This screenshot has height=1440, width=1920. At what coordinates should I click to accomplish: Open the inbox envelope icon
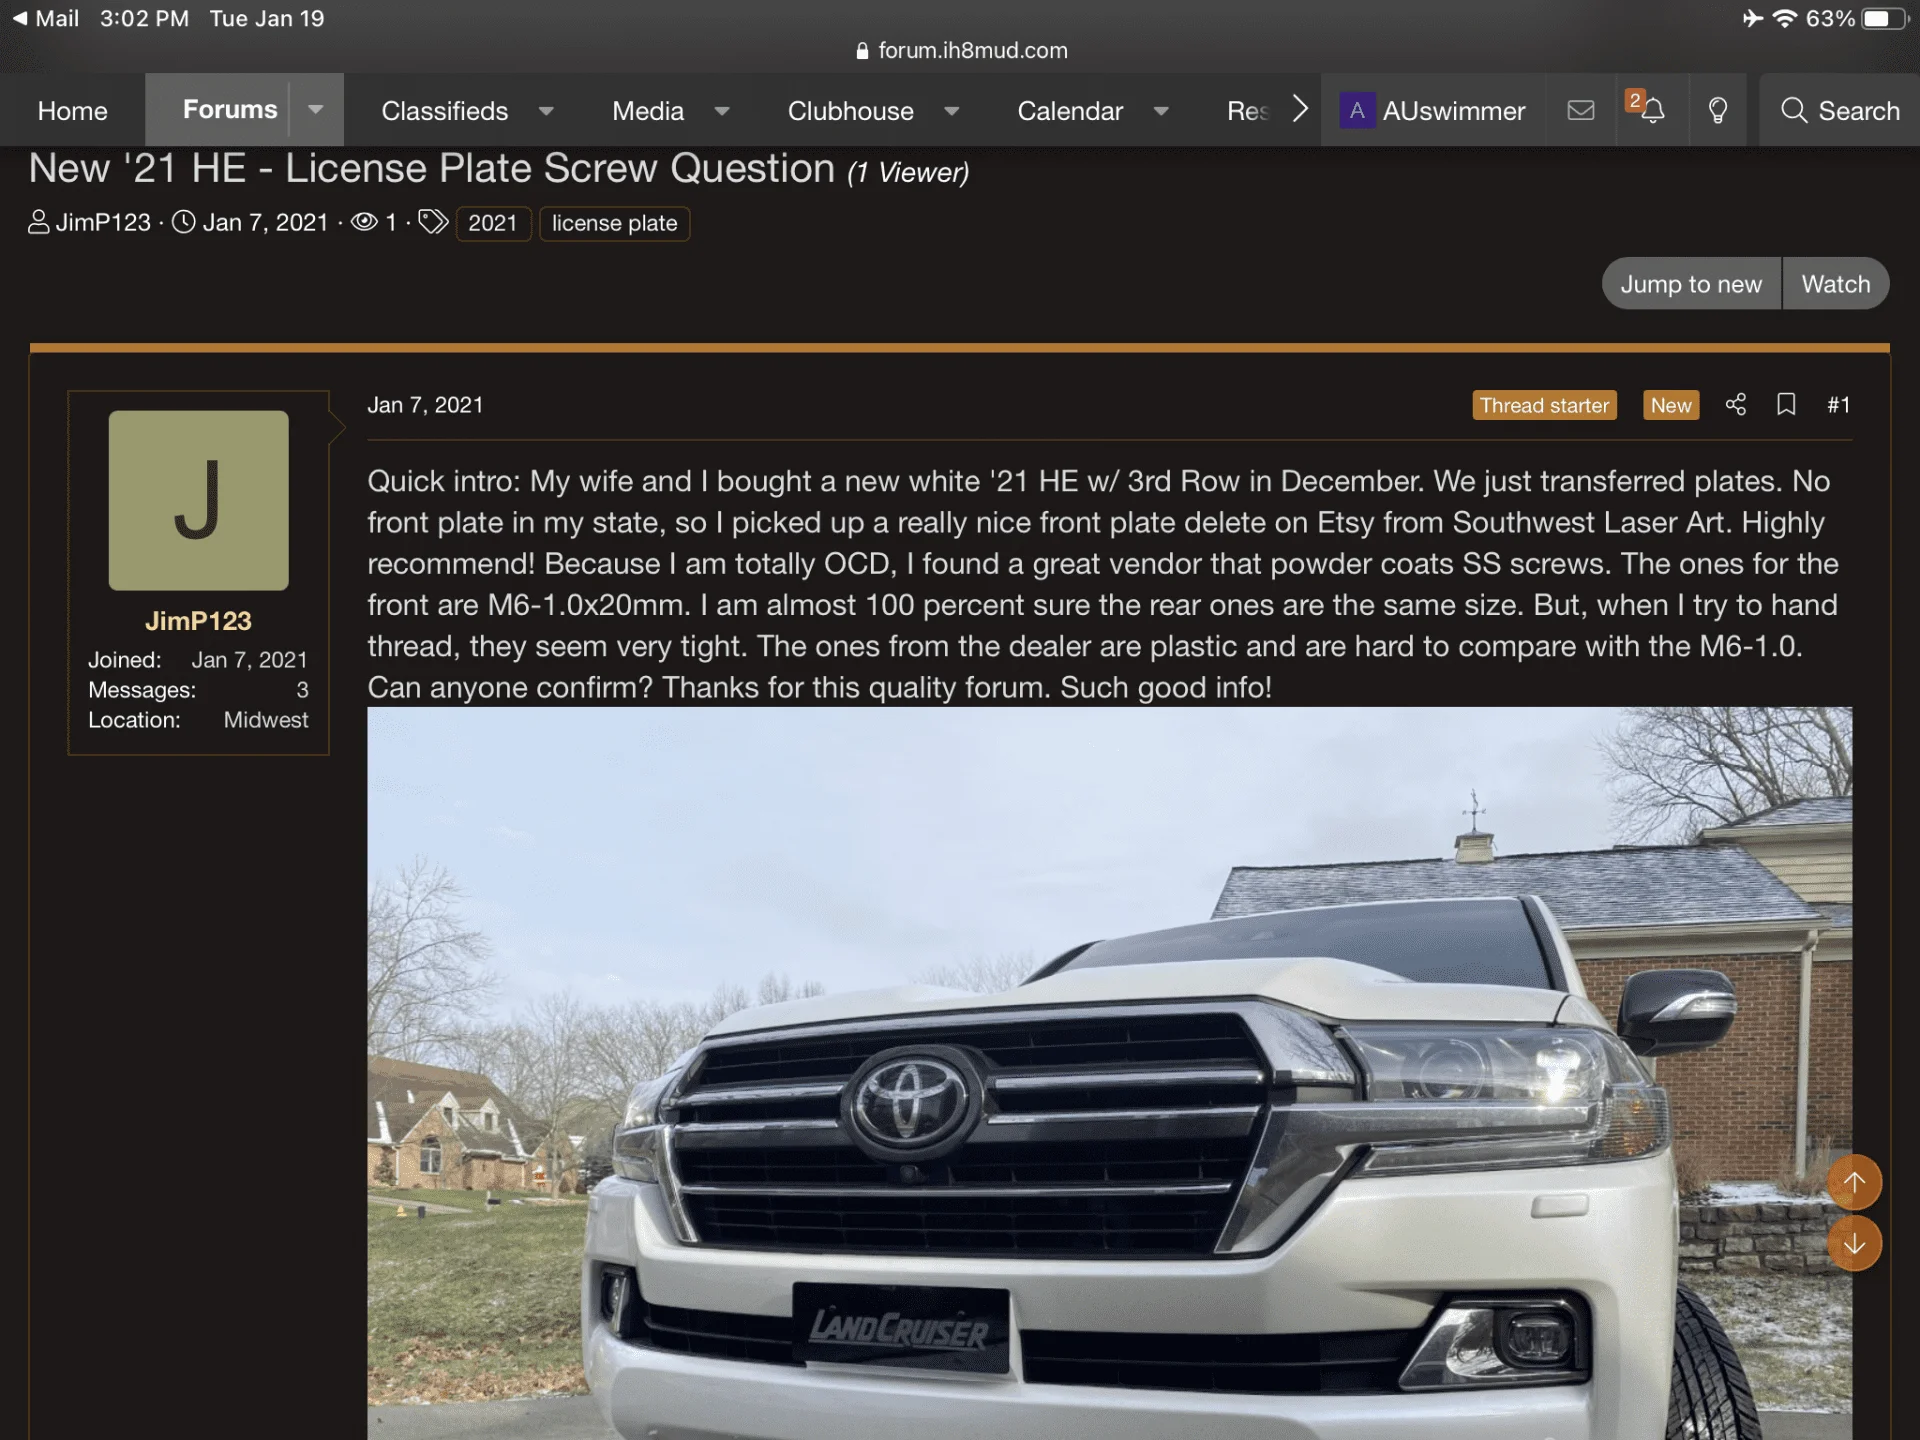pyautogui.click(x=1580, y=110)
